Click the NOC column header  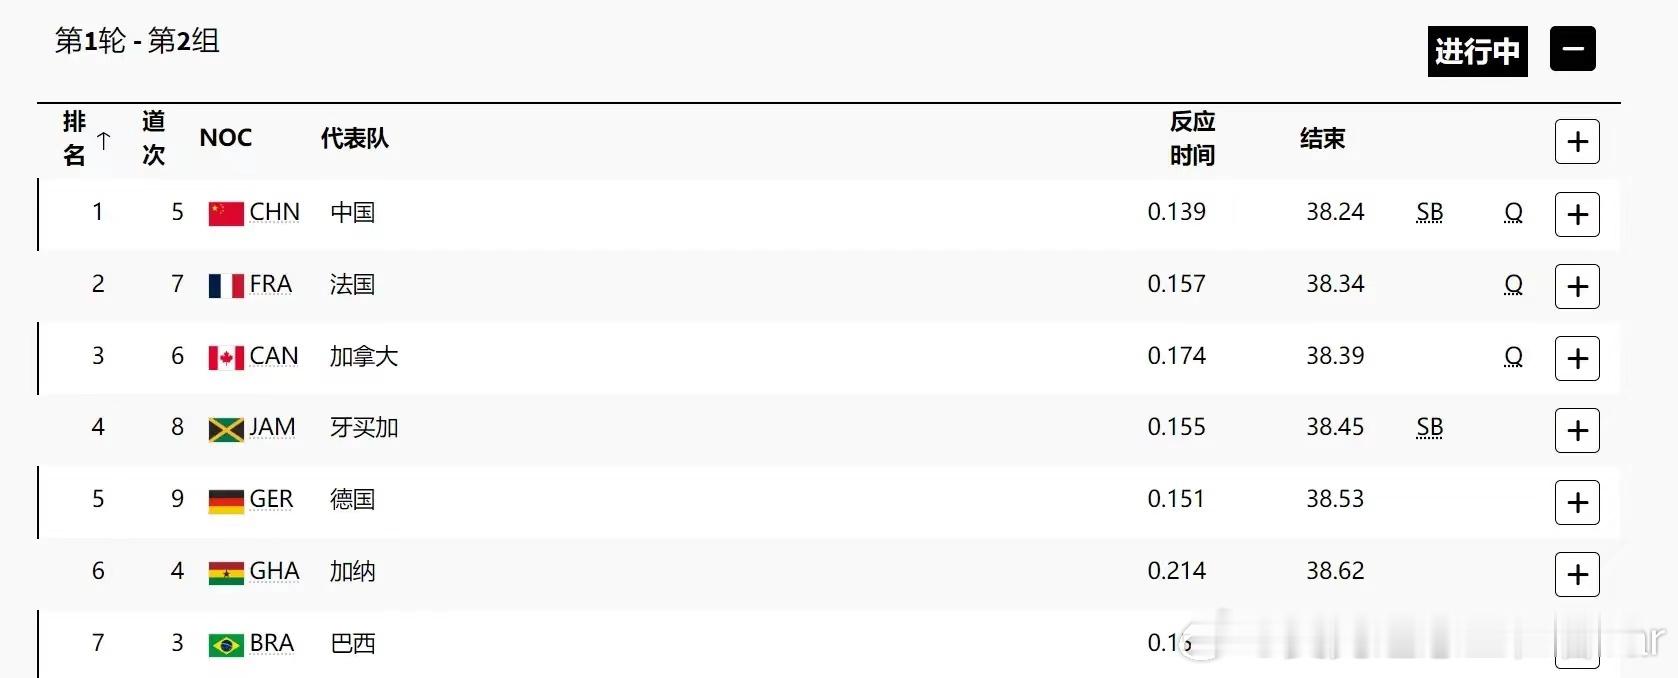225,138
